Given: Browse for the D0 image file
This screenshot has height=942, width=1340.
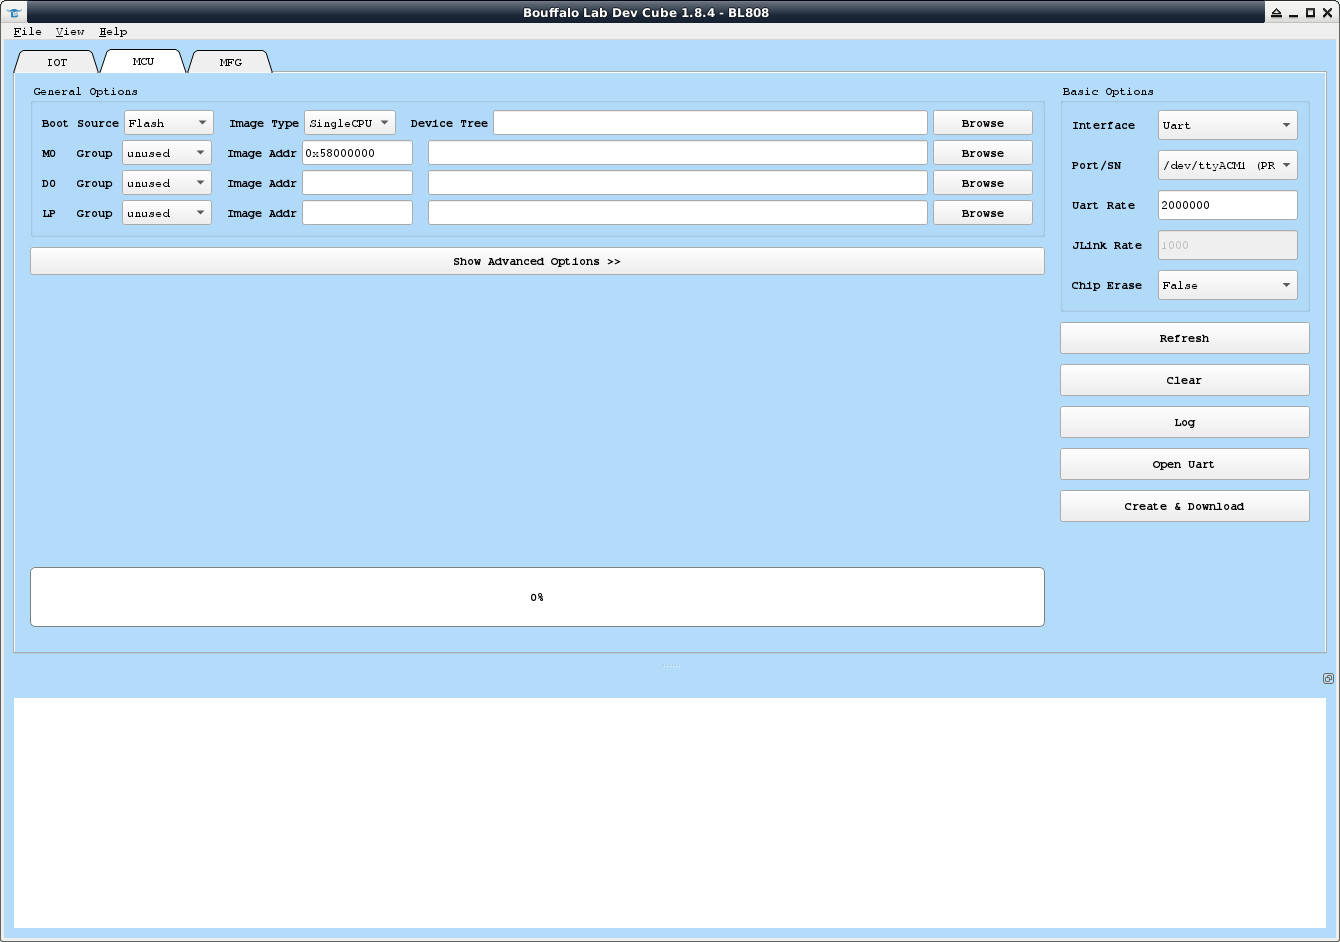Looking at the screenshot, I should click(982, 183).
